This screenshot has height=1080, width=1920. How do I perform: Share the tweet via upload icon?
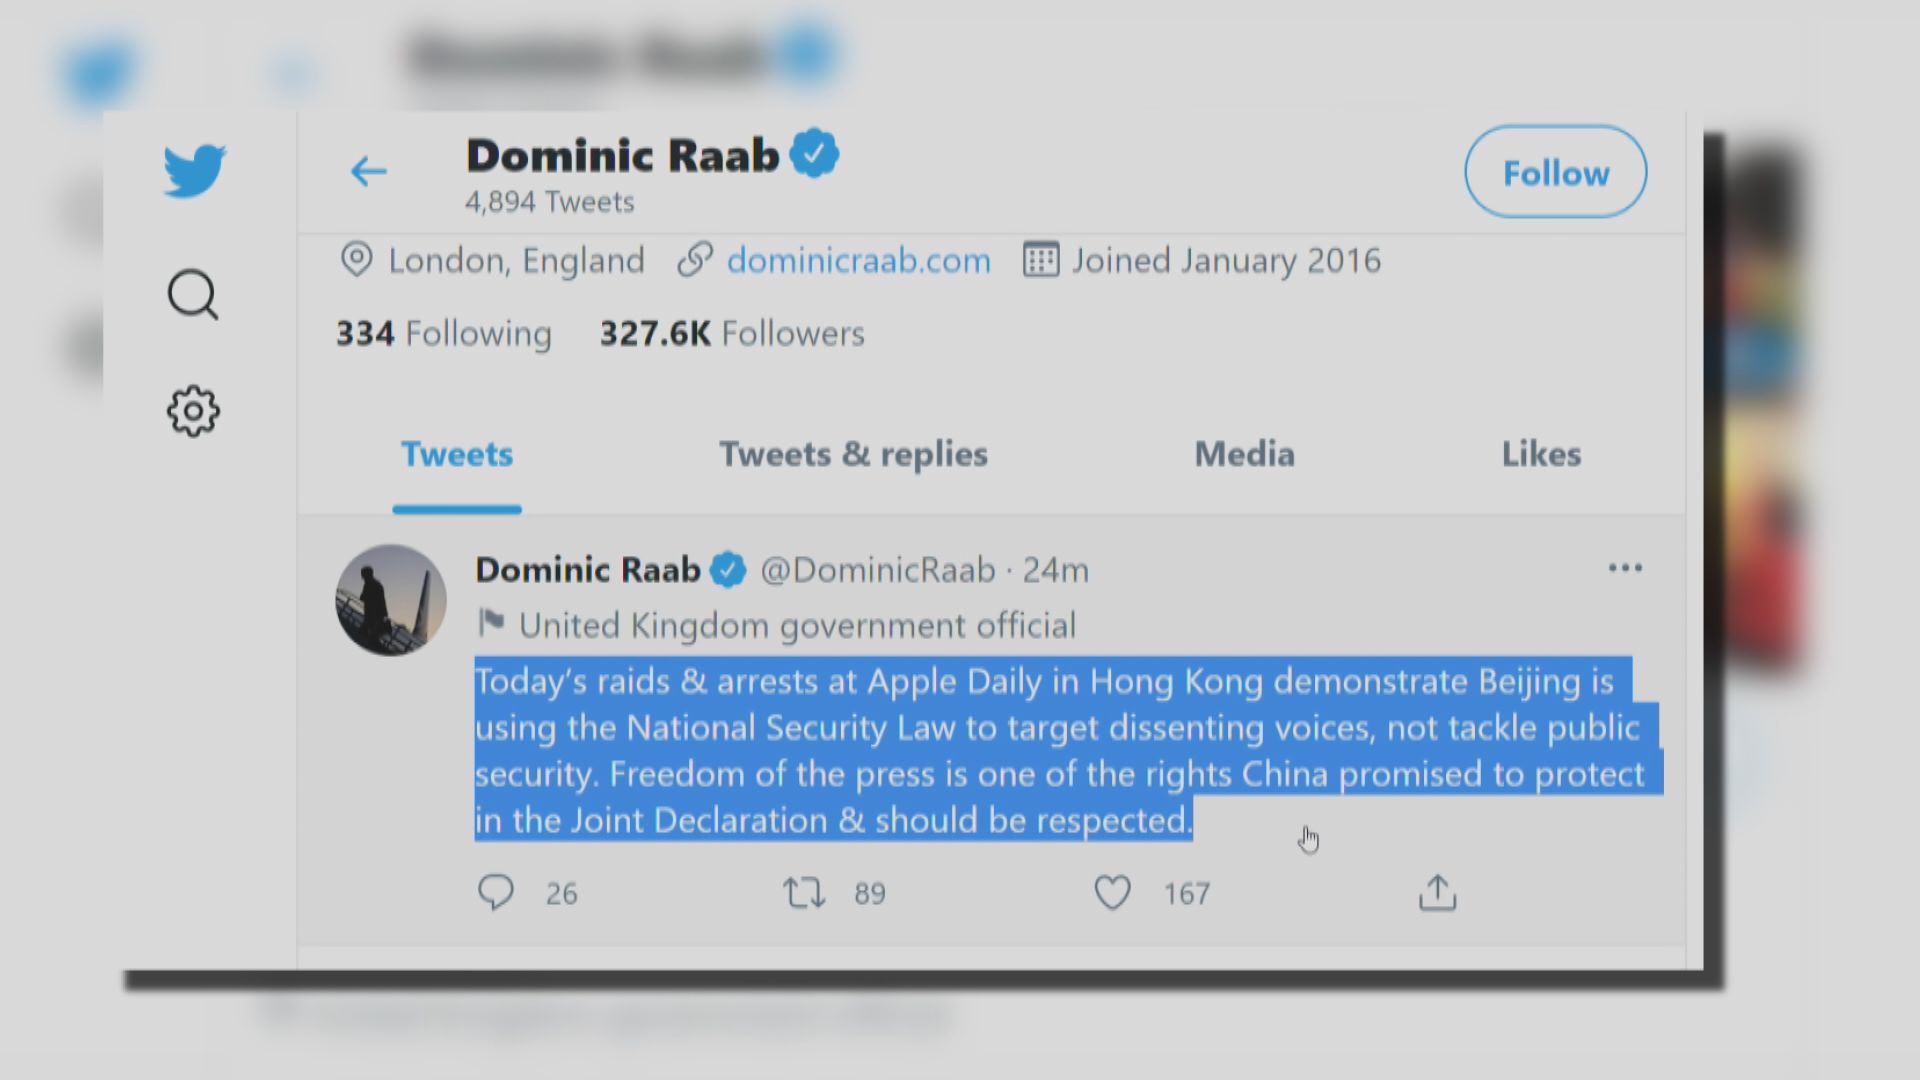tap(1437, 892)
